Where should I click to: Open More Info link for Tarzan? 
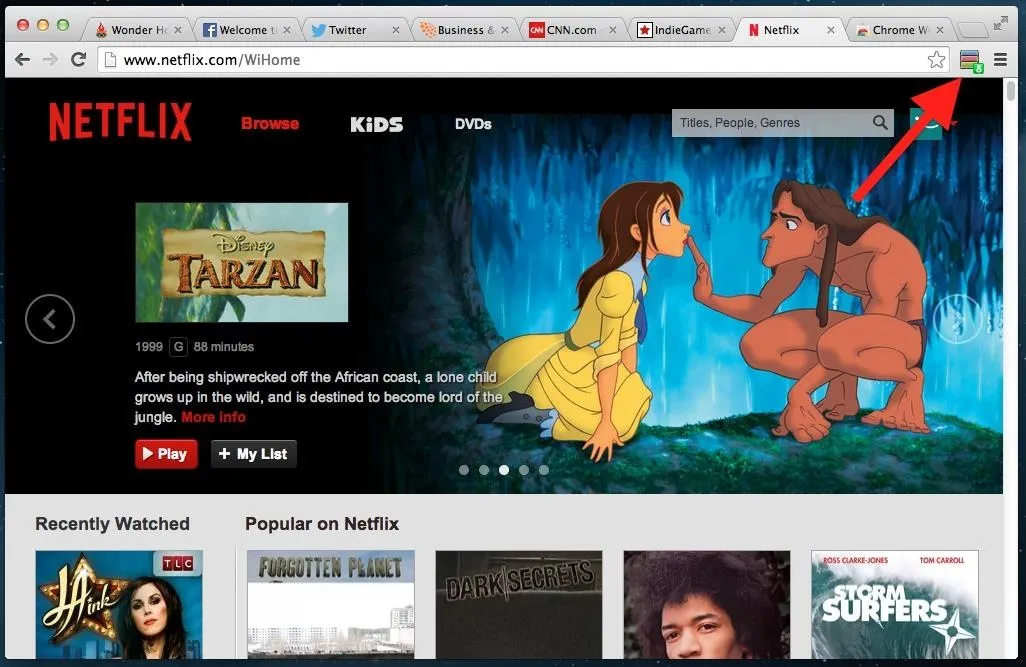point(213,417)
